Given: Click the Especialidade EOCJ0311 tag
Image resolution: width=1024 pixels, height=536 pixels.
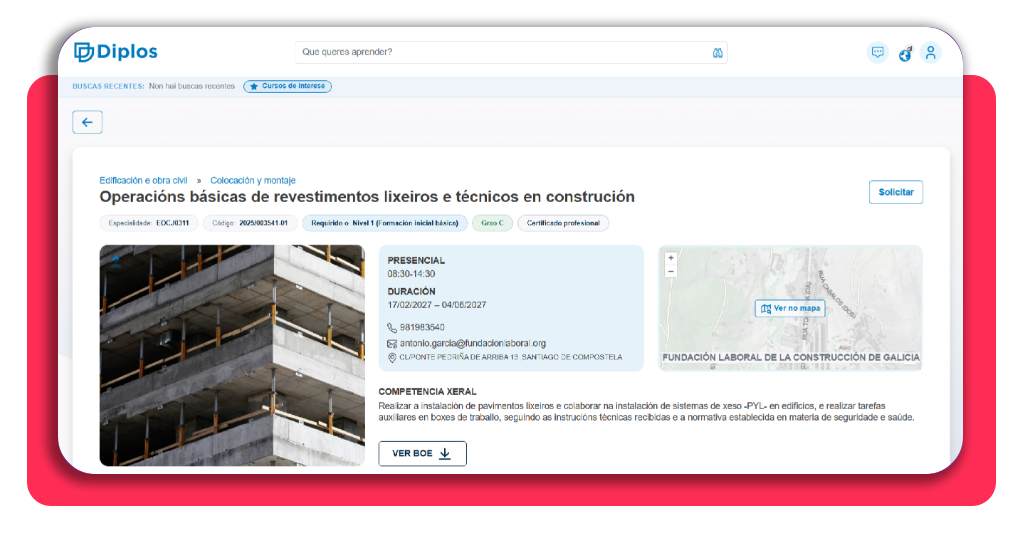Looking at the screenshot, I should (149, 223).
